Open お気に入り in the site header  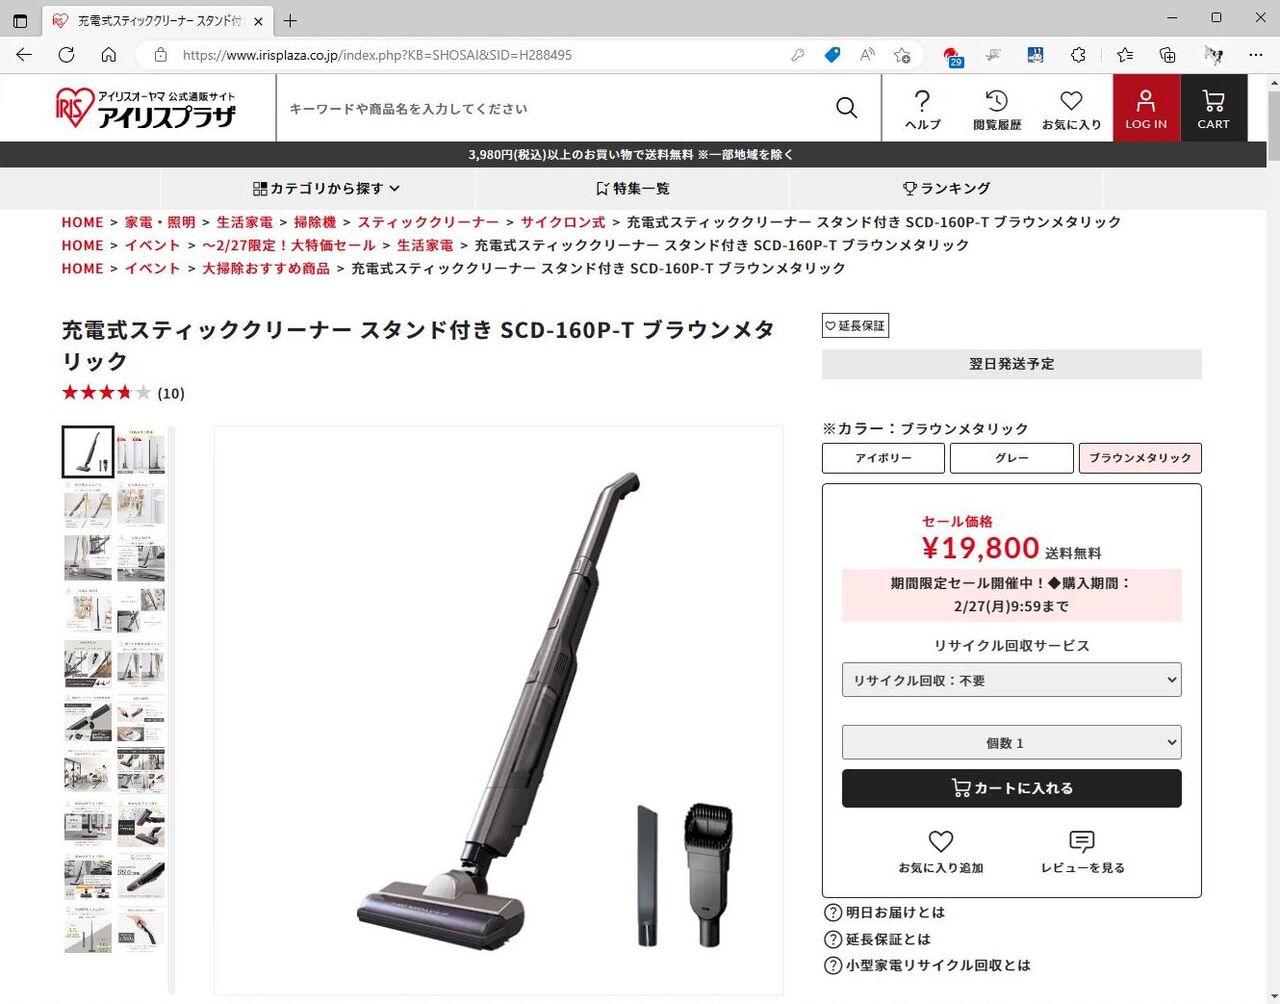pyautogui.click(x=1071, y=109)
